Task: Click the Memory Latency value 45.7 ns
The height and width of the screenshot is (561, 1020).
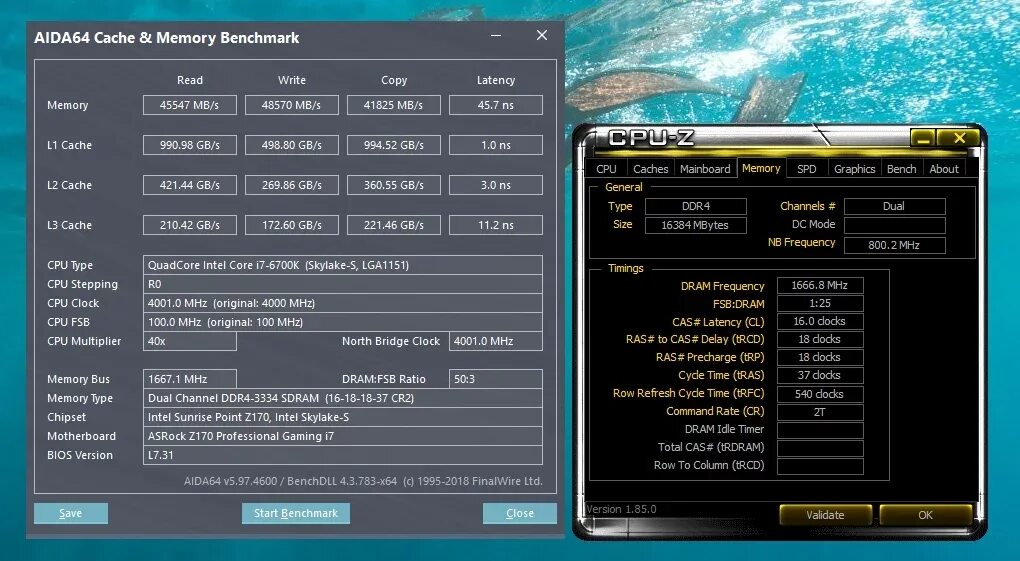Action: pos(496,105)
